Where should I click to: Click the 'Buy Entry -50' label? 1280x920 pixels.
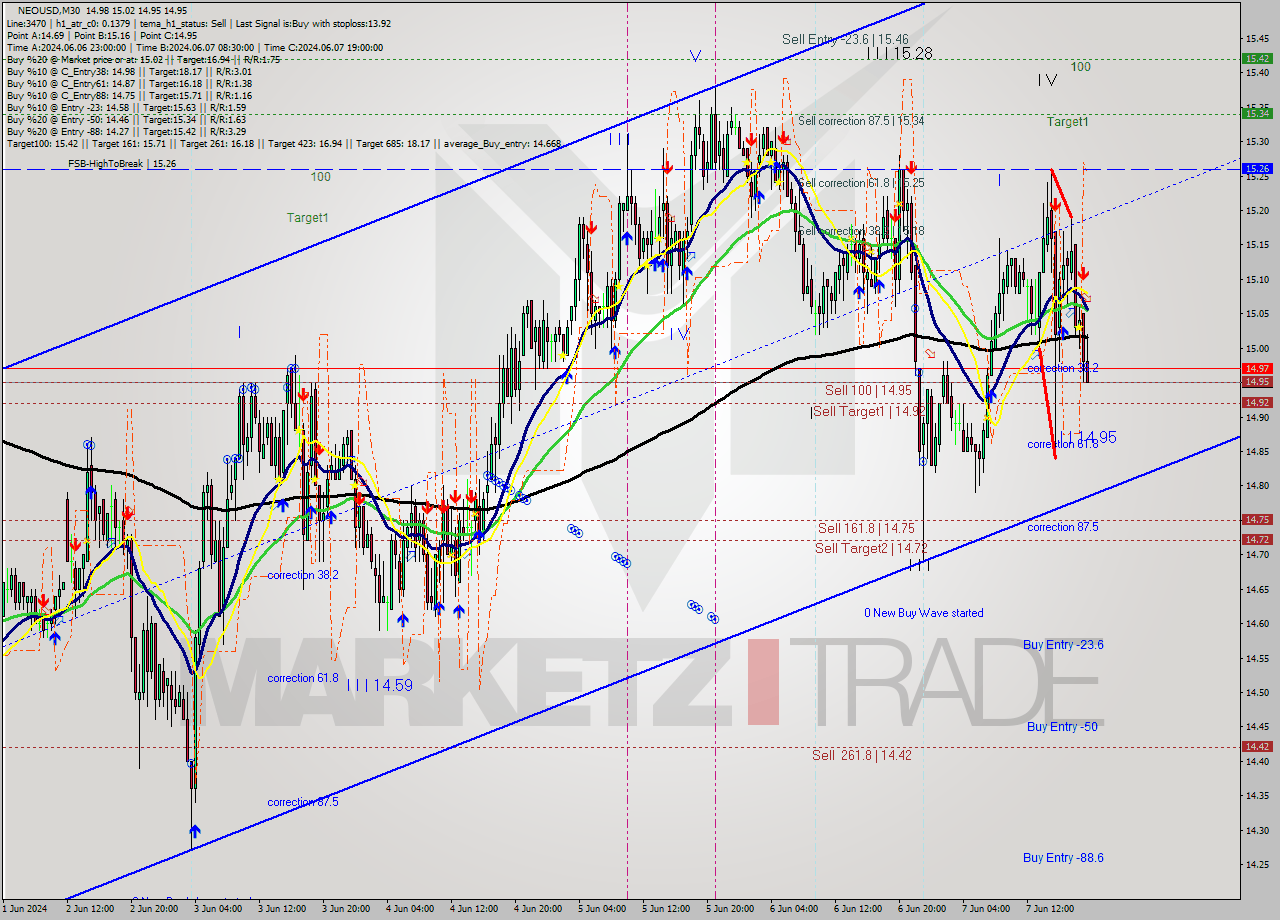click(1062, 727)
